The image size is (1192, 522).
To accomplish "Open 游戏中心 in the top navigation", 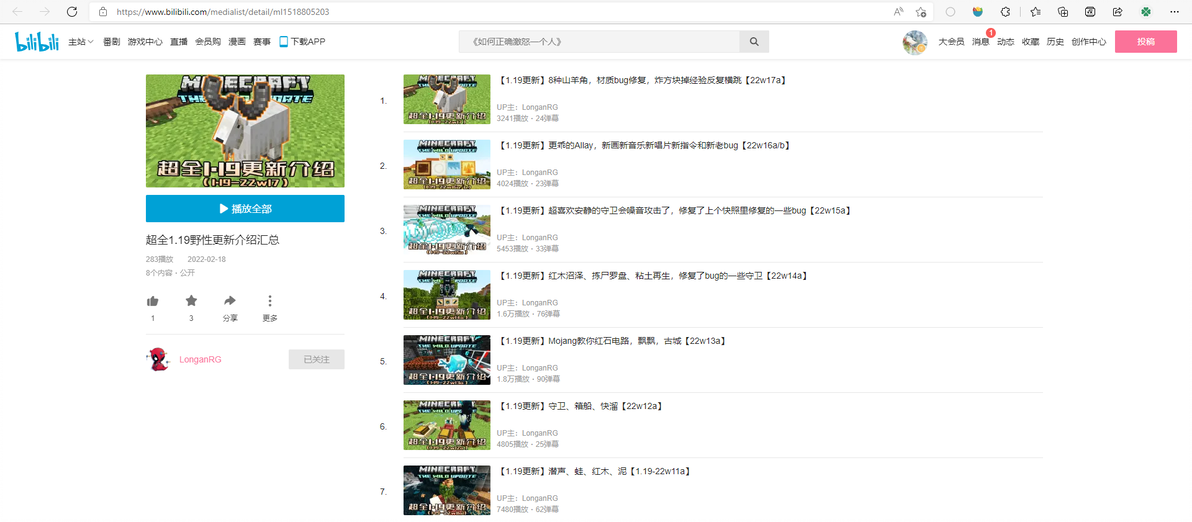I will (x=144, y=42).
